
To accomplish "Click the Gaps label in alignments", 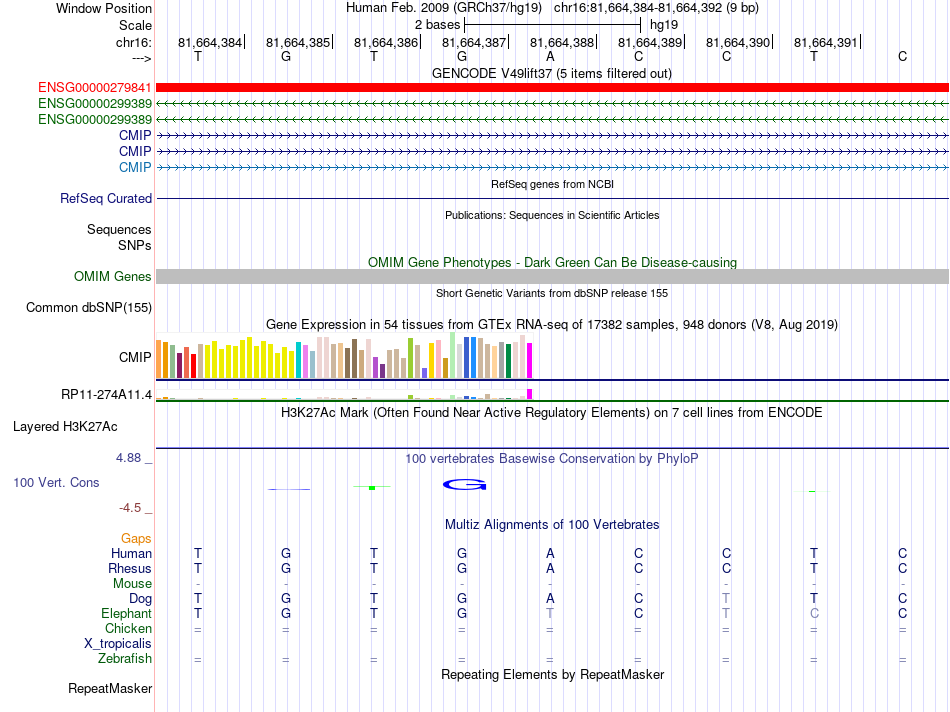I will click(136, 538).
